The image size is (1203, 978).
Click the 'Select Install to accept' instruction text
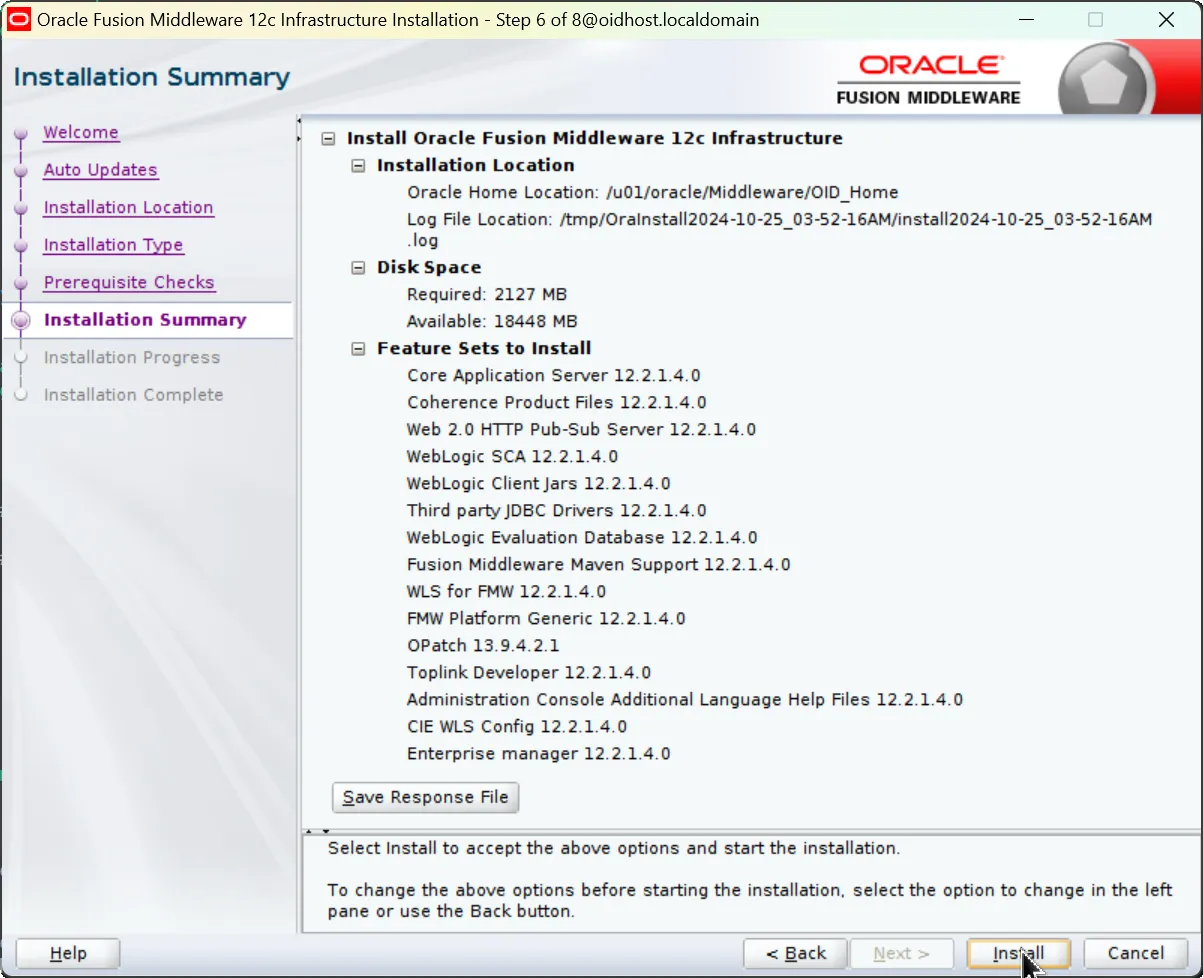click(614, 848)
